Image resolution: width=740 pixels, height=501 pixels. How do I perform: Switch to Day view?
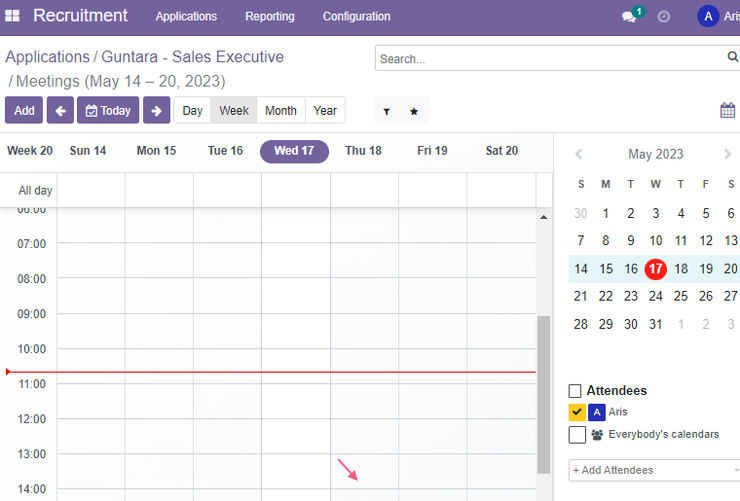click(193, 110)
